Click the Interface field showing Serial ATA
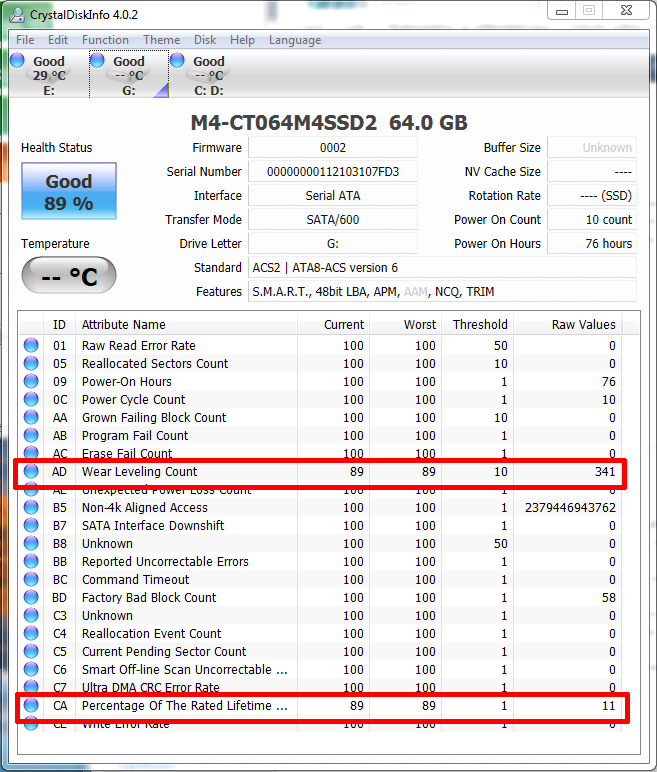 point(333,196)
